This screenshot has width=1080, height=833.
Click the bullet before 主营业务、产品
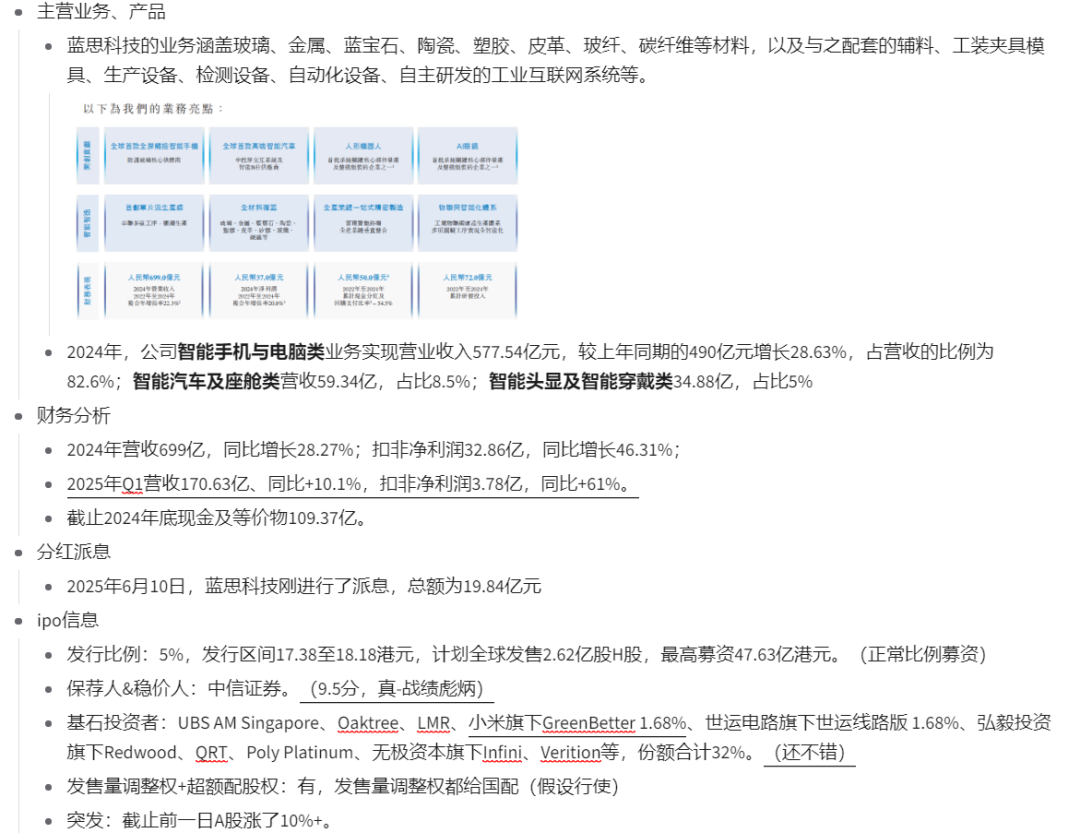point(19,12)
